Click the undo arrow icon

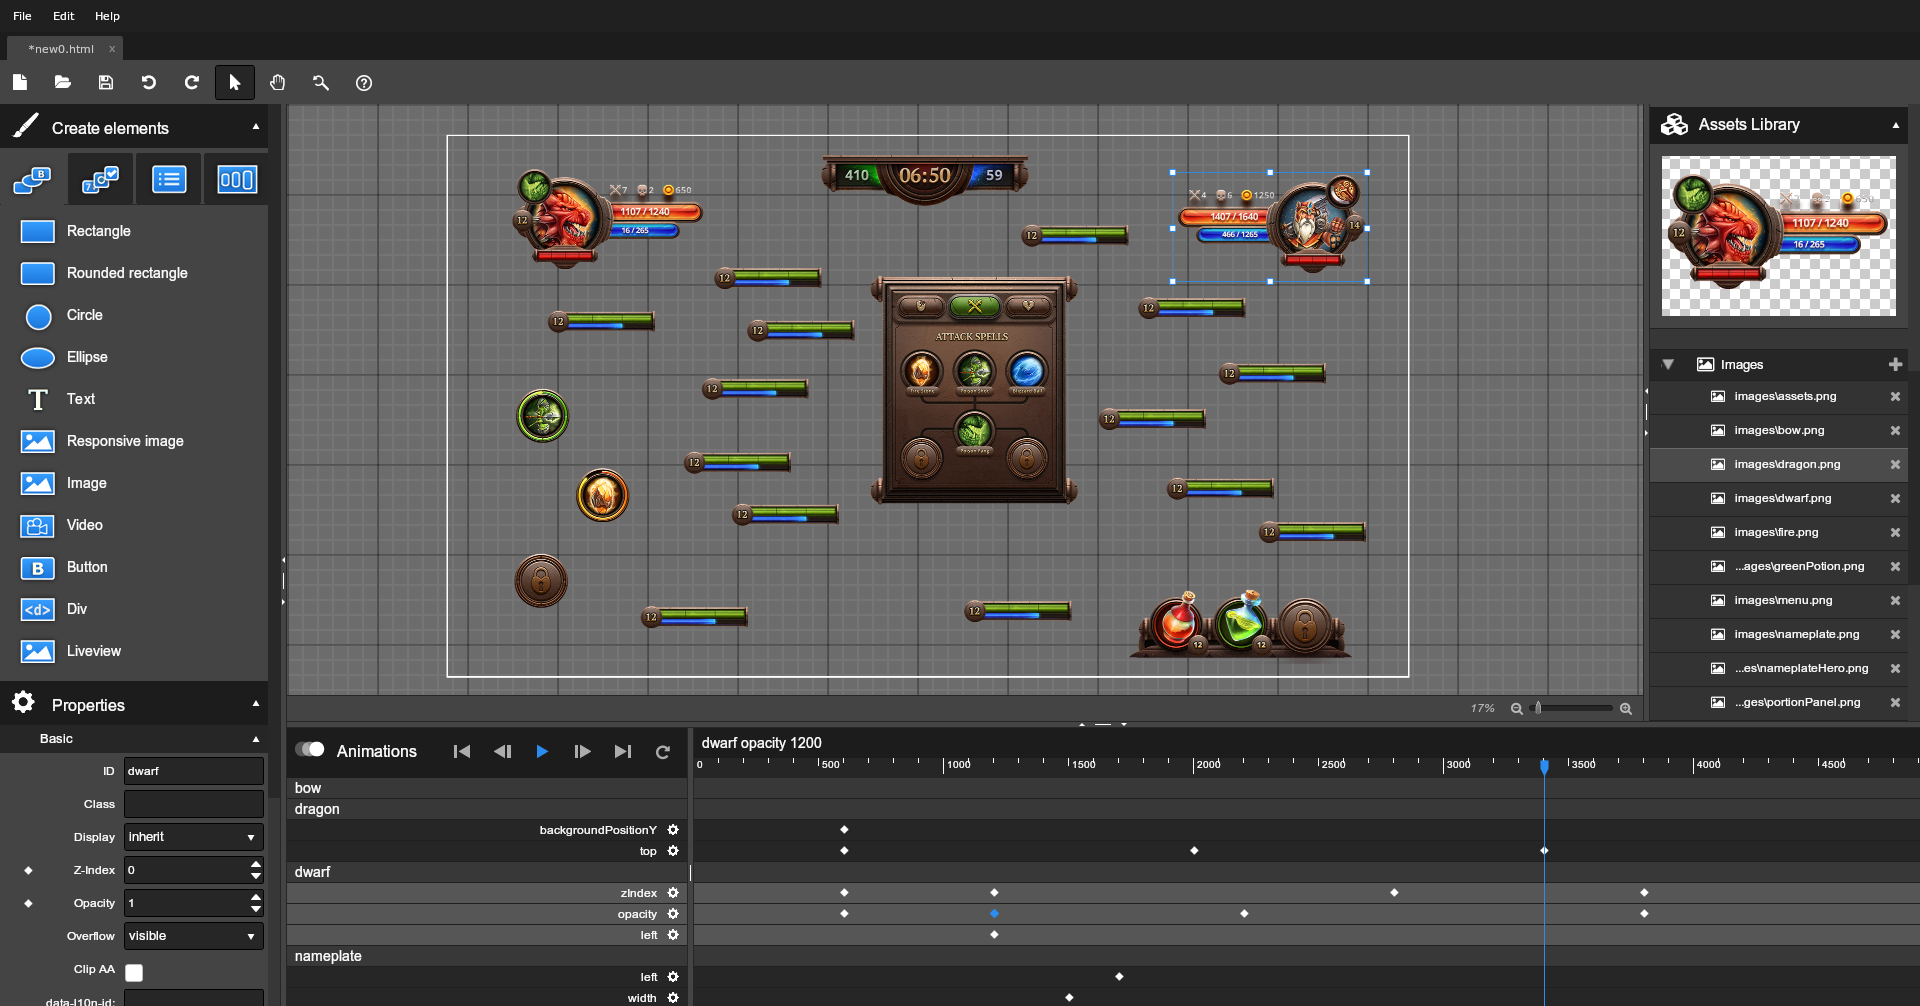coord(149,83)
